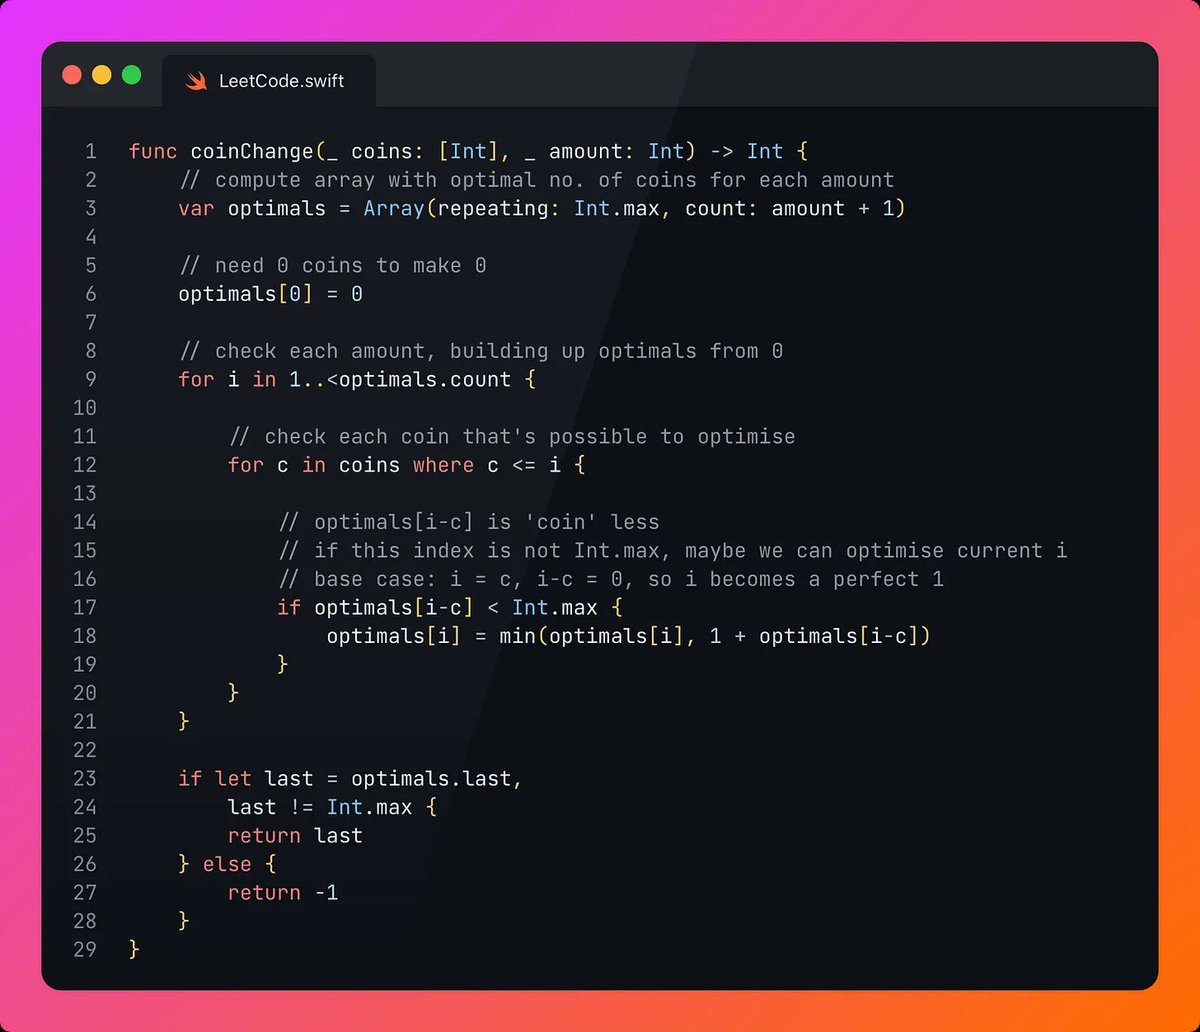Click the function name coinChange on line 1
Image resolution: width=1200 pixels, height=1032 pixels.
(x=252, y=151)
